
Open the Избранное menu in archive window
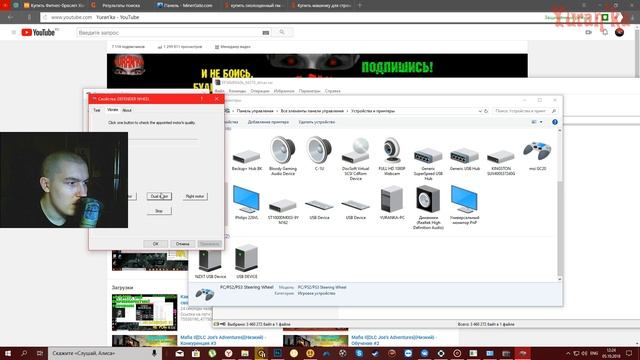click(x=284, y=91)
